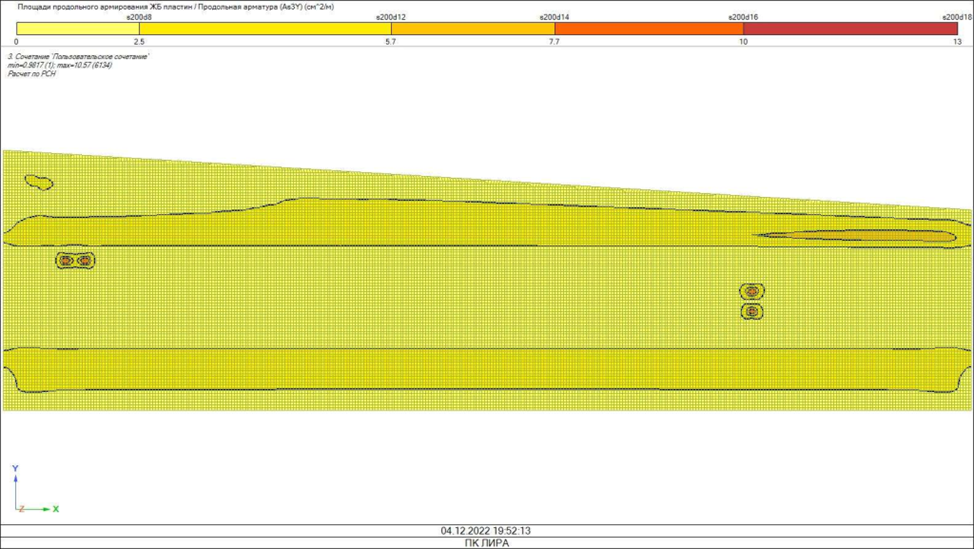Select the dark red 10–13 legend segment
This screenshot has width=974, height=549.
coord(850,29)
